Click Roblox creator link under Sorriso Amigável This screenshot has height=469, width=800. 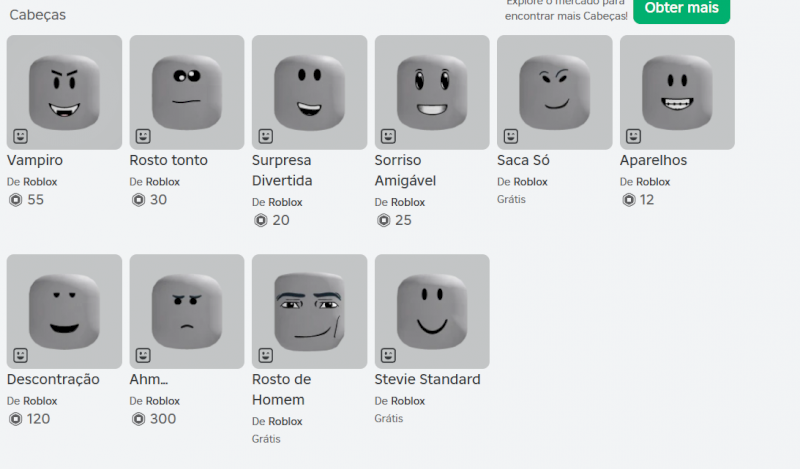(408, 202)
